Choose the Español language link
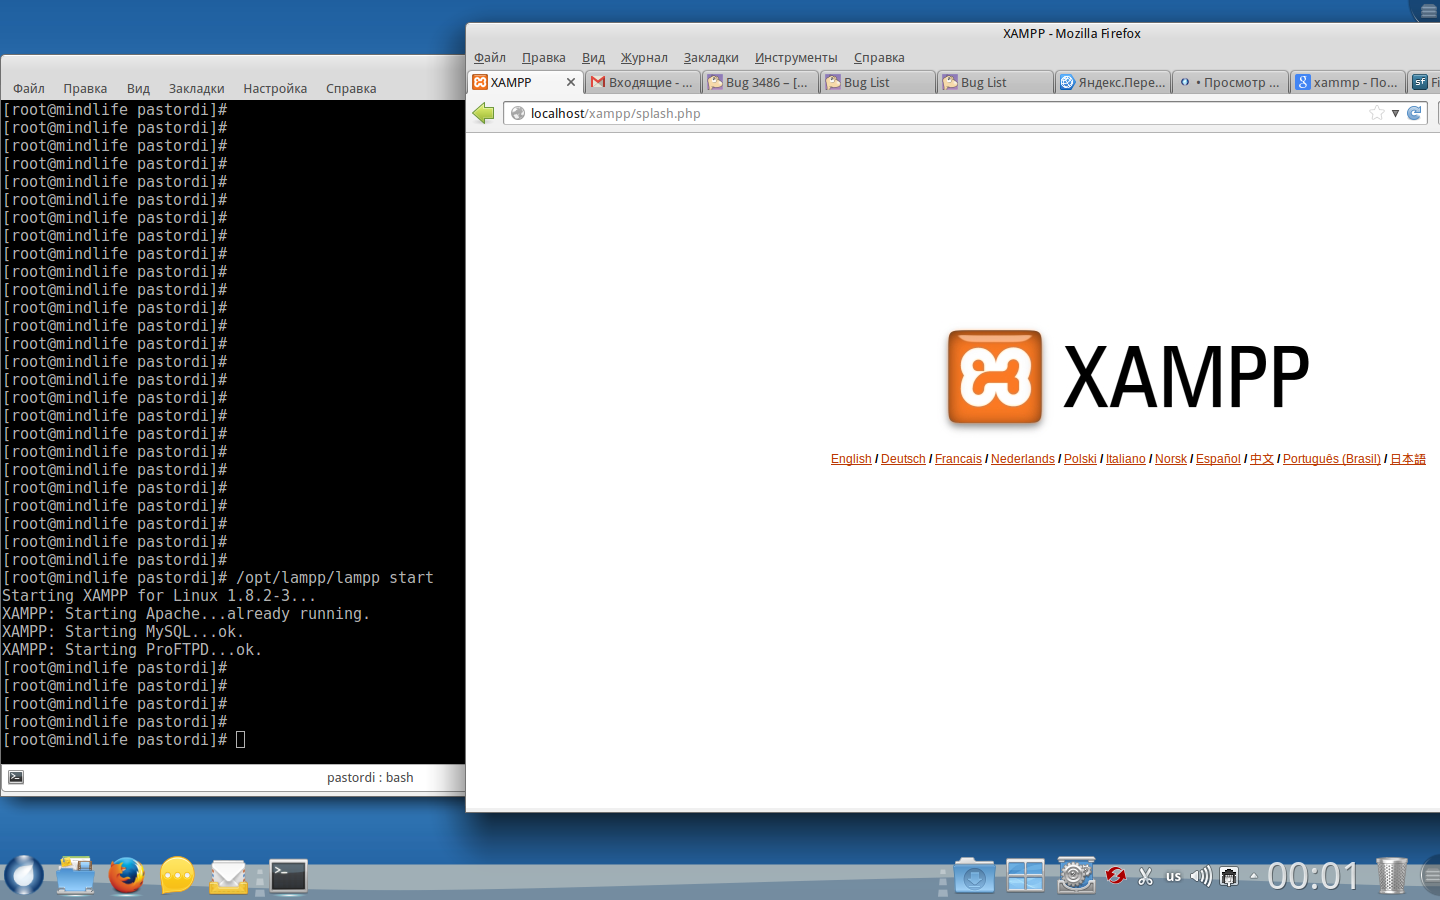The height and width of the screenshot is (900, 1440). point(1218,459)
